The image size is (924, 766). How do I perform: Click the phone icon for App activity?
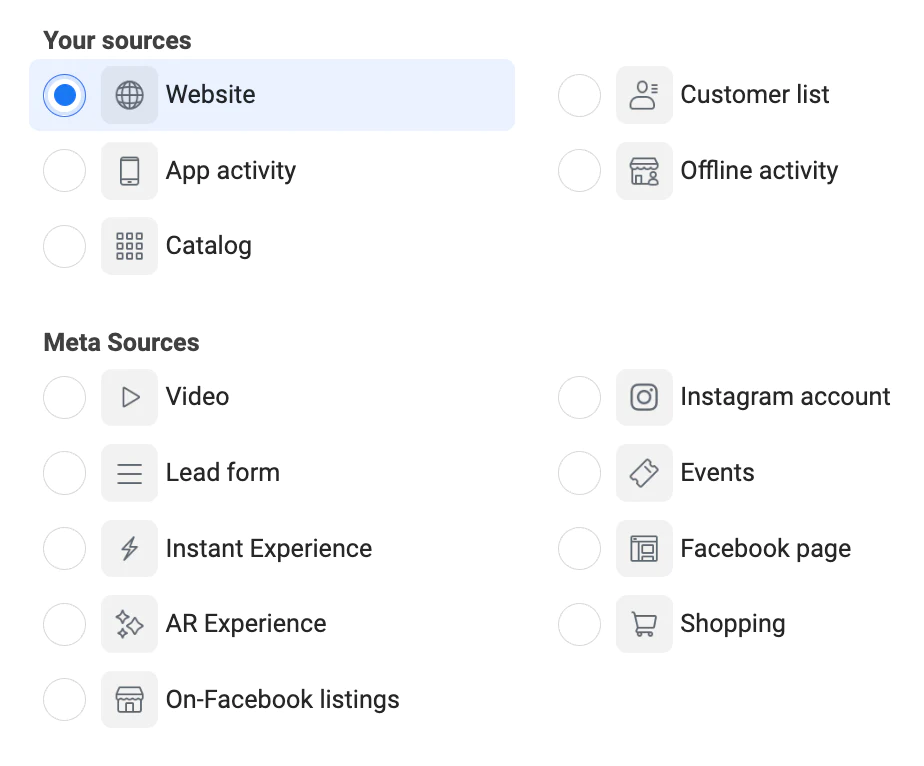(x=129, y=171)
